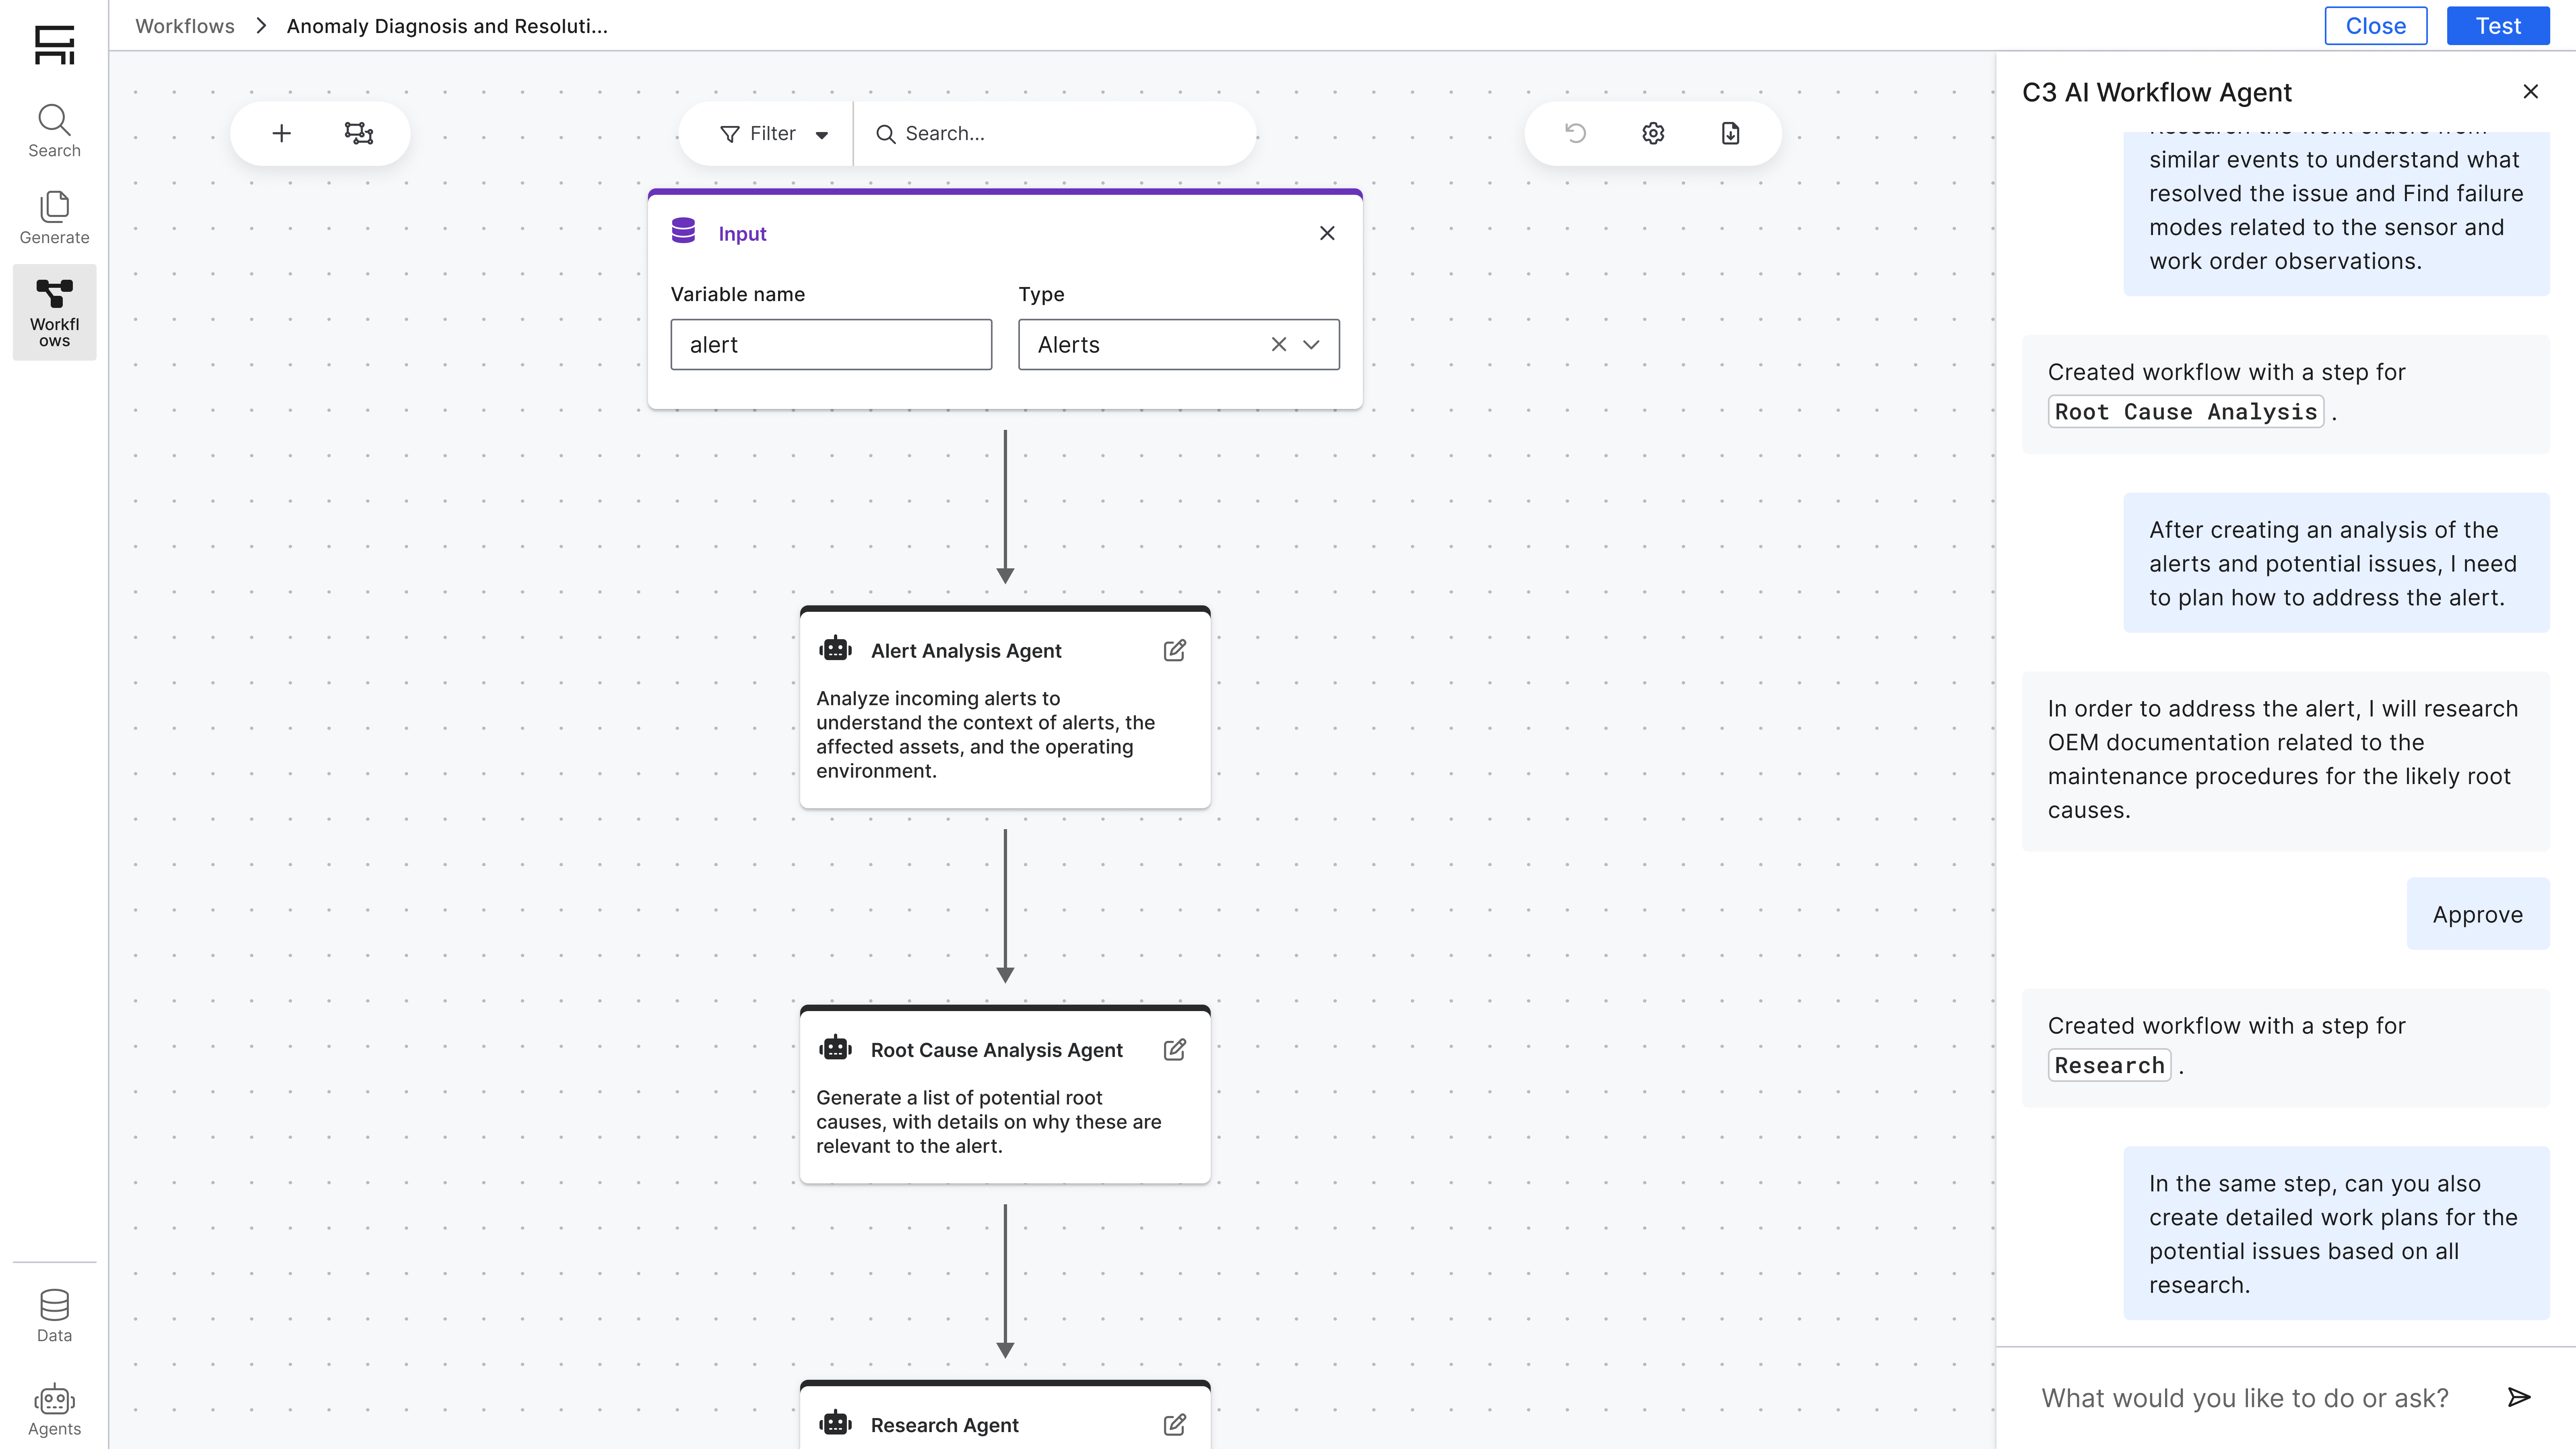The width and height of the screenshot is (2576, 1449).
Task: Select the Workflows icon in sidebar
Action: point(54,311)
